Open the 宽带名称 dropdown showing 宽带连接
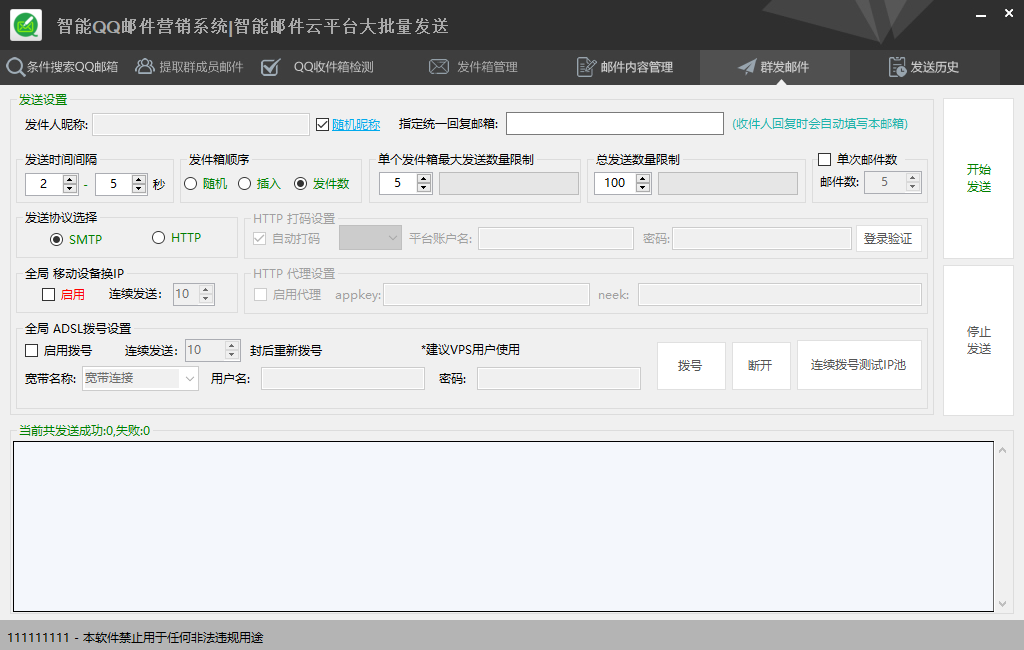The image size is (1024, 650). [x=140, y=378]
